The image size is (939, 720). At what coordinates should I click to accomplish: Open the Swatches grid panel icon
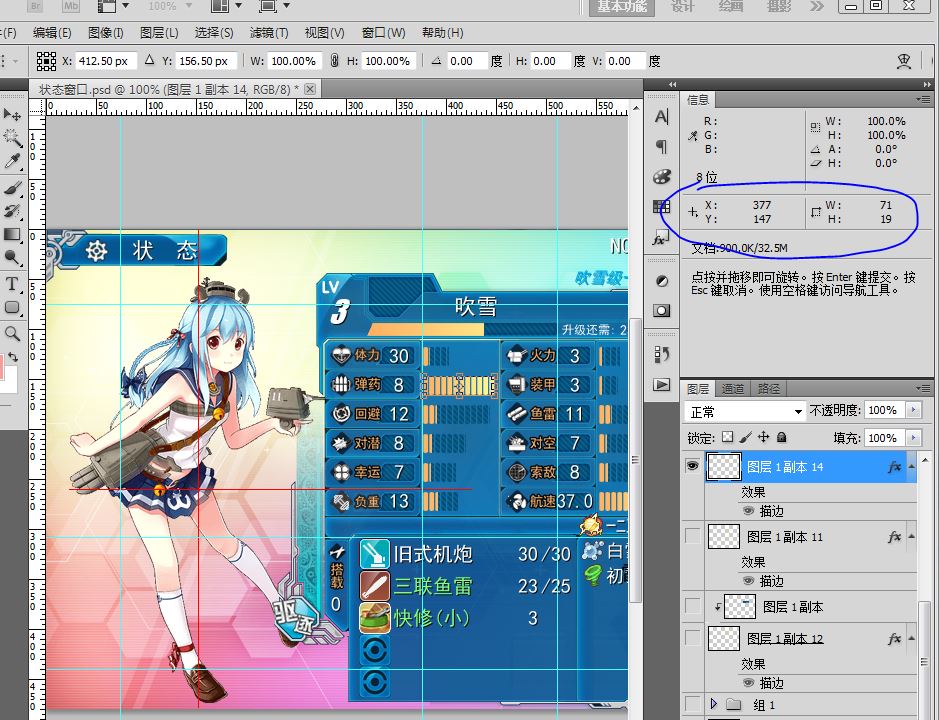tap(661, 207)
